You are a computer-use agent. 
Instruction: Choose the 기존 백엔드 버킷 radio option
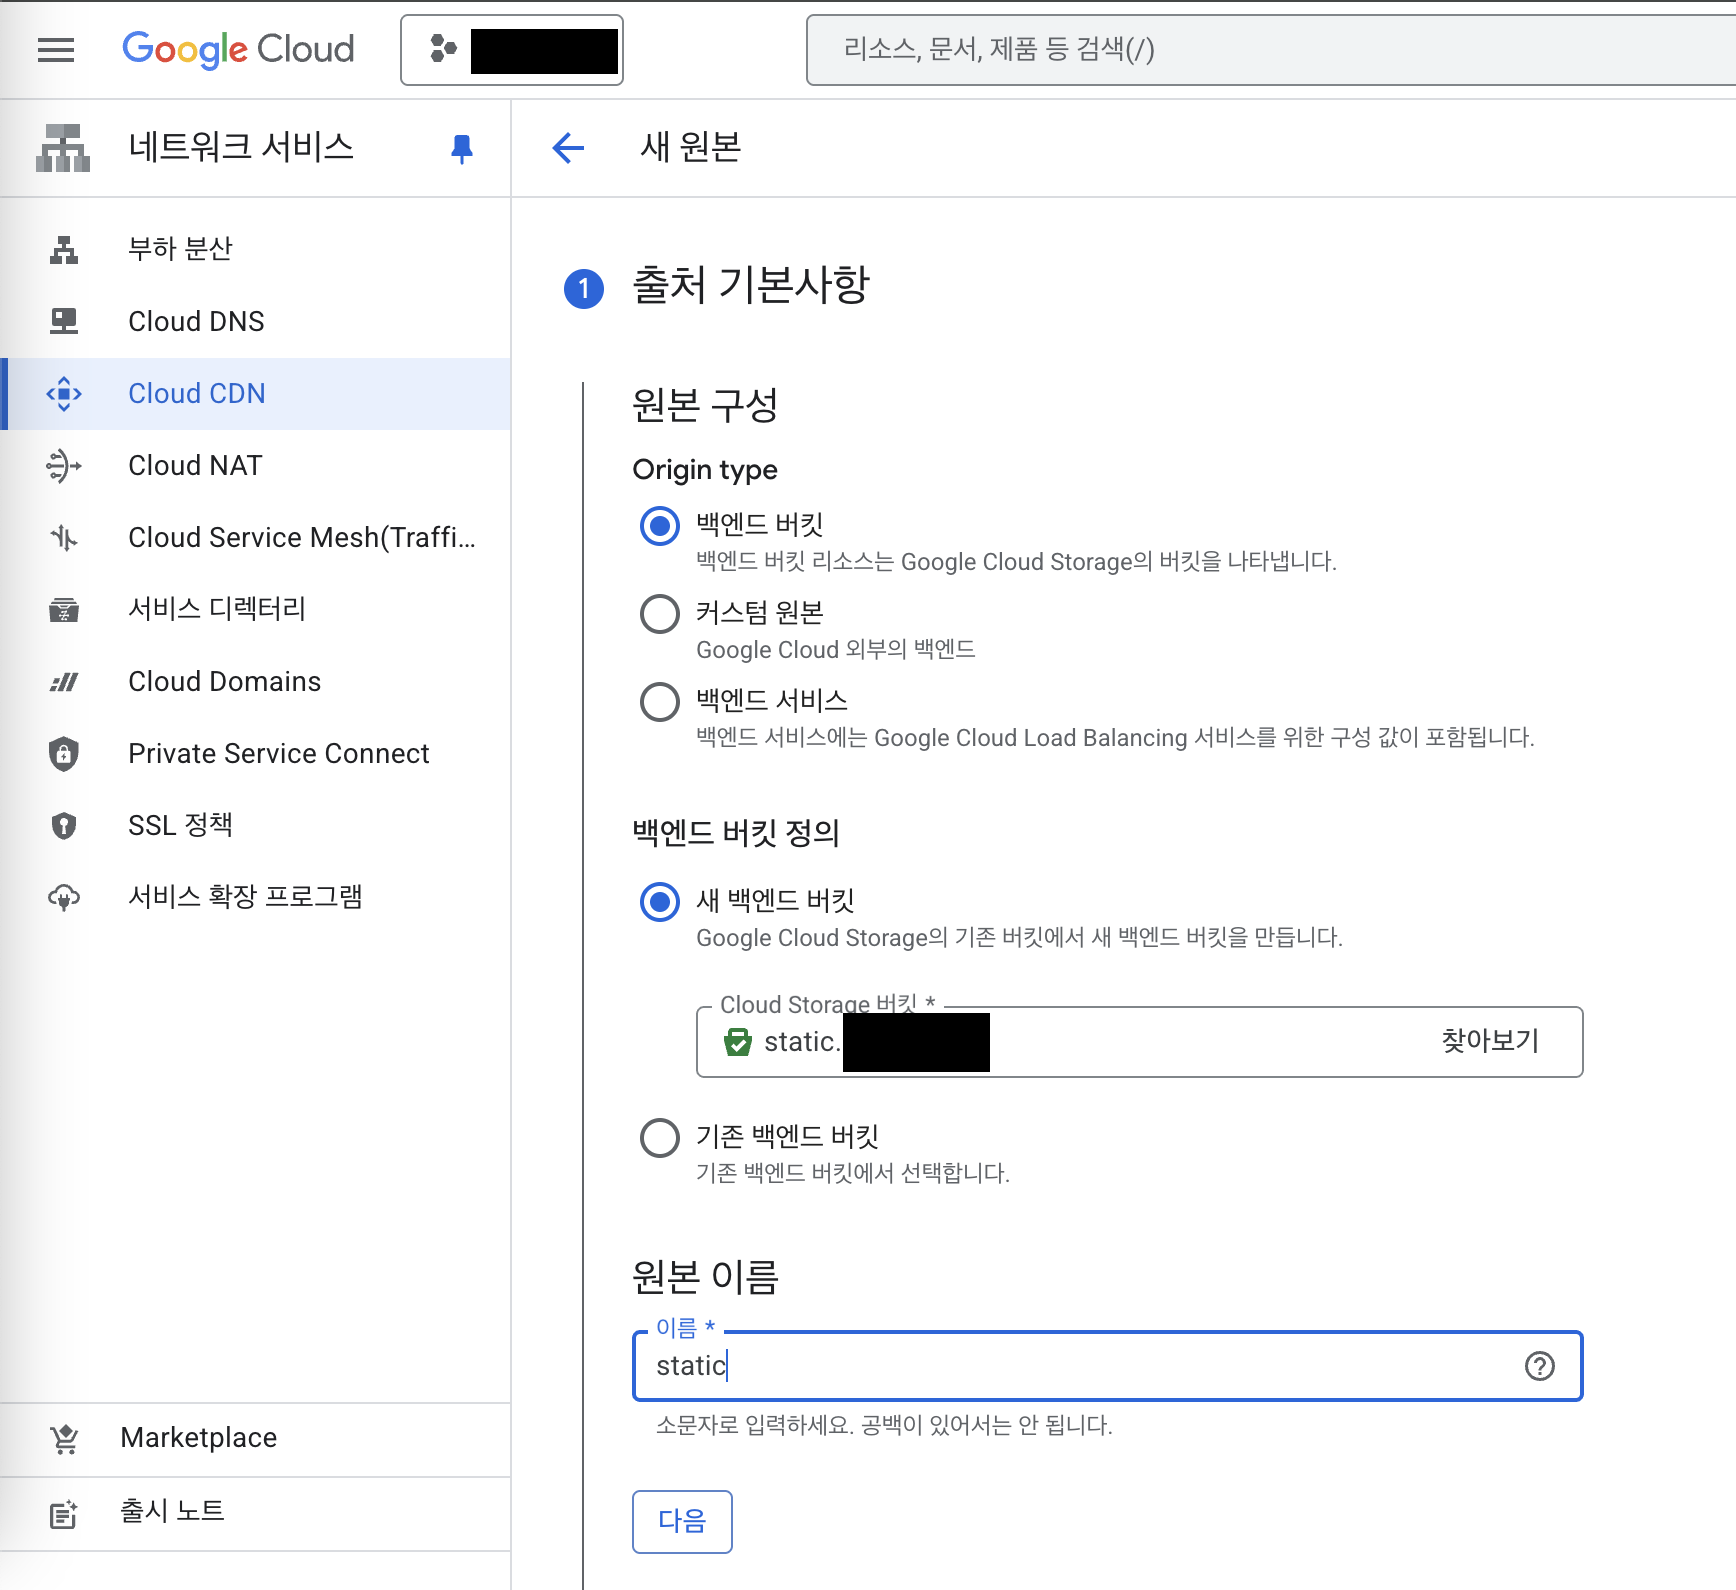tap(660, 1138)
